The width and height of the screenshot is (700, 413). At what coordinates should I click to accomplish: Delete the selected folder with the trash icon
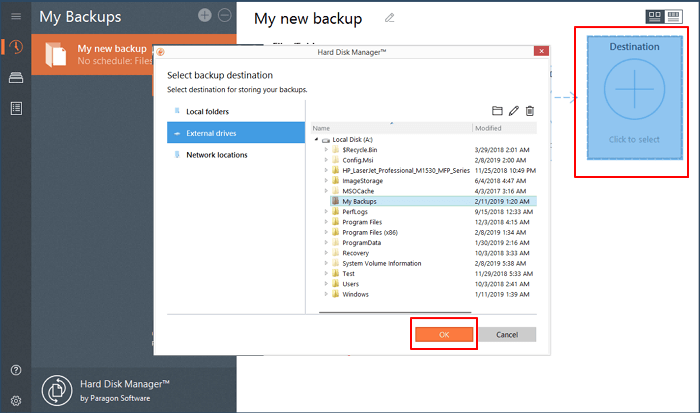tap(530, 110)
